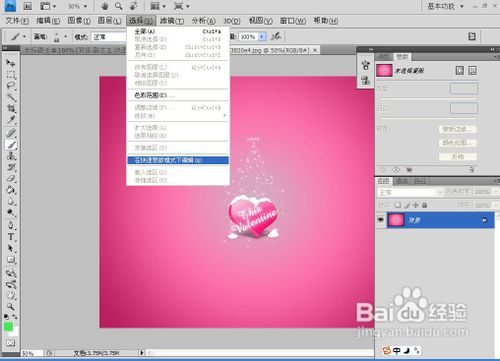Toggle airbrush mode in options bar
The image size is (500, 361).
pos(276,36)
